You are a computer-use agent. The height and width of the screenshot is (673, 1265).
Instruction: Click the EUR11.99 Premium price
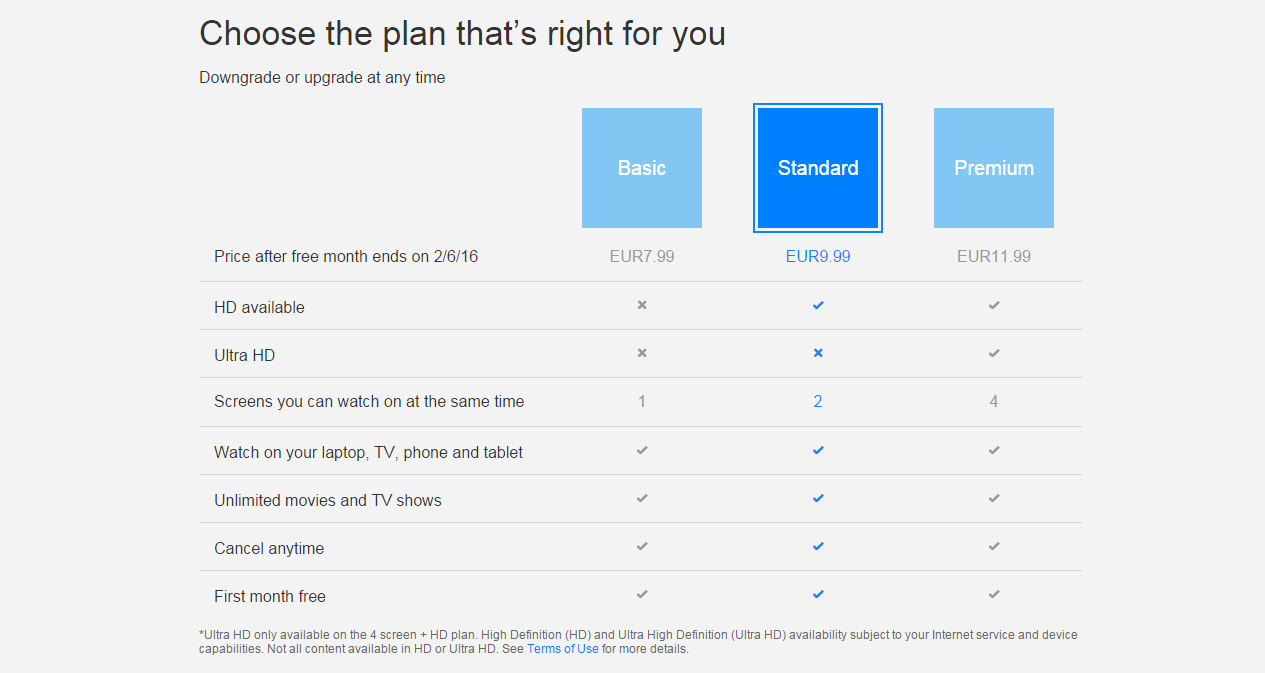[994, 256]
